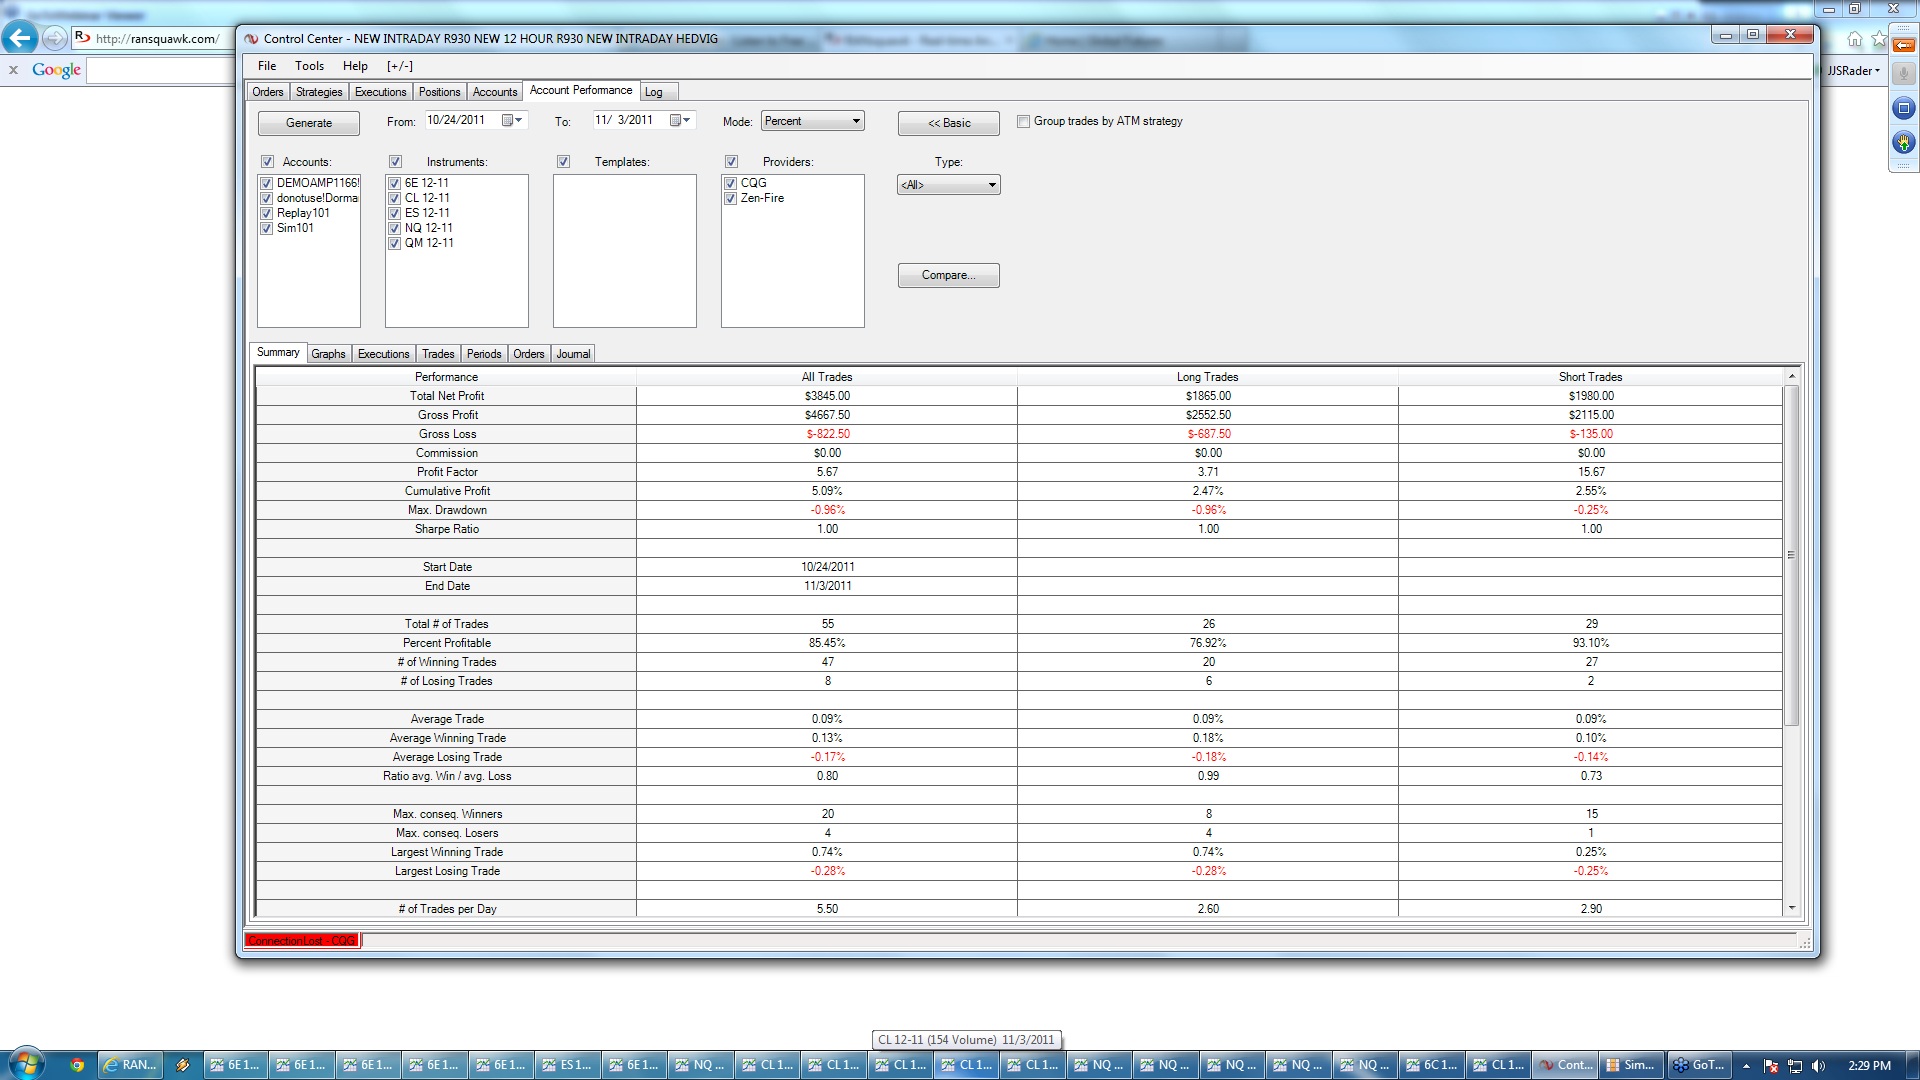The width and height of the screenshot is (1920, 1080).
Task: Open the JJSRader dropdown in the browser
Action: [1853, 71]
